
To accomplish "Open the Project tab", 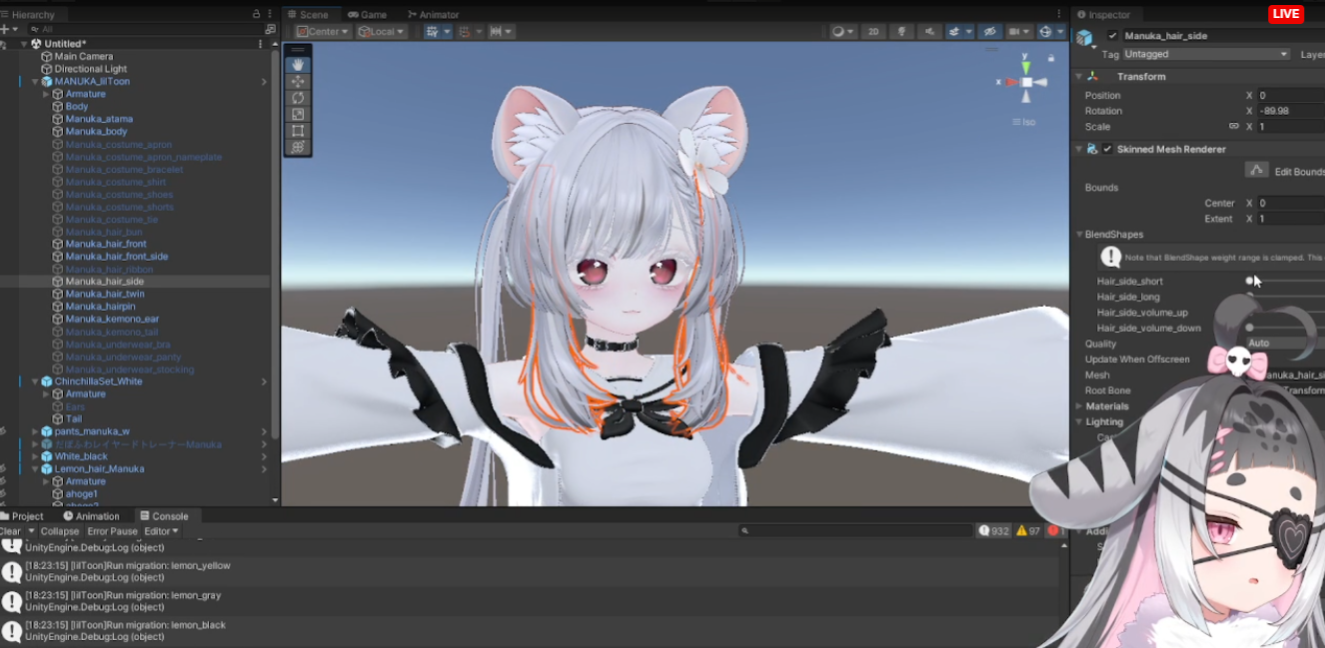I will click(x=22, y=516).
